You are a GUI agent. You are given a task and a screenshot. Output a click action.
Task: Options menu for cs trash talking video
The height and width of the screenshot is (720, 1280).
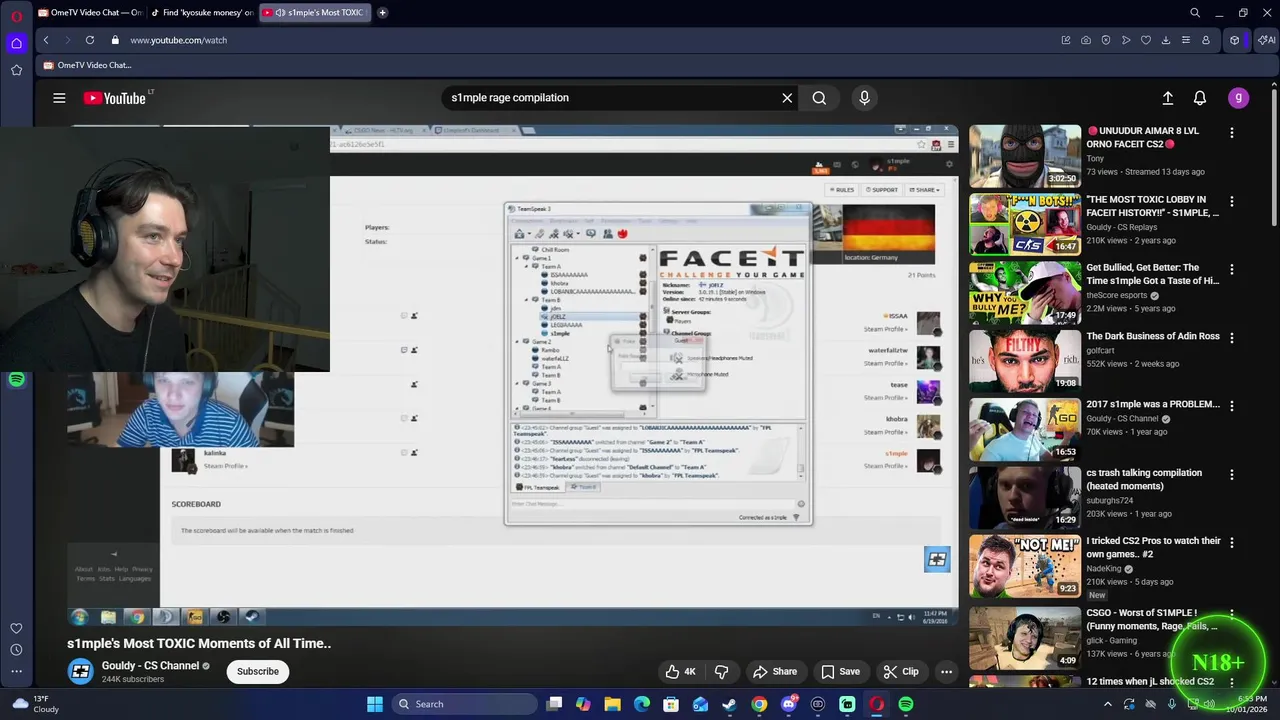1232,474
